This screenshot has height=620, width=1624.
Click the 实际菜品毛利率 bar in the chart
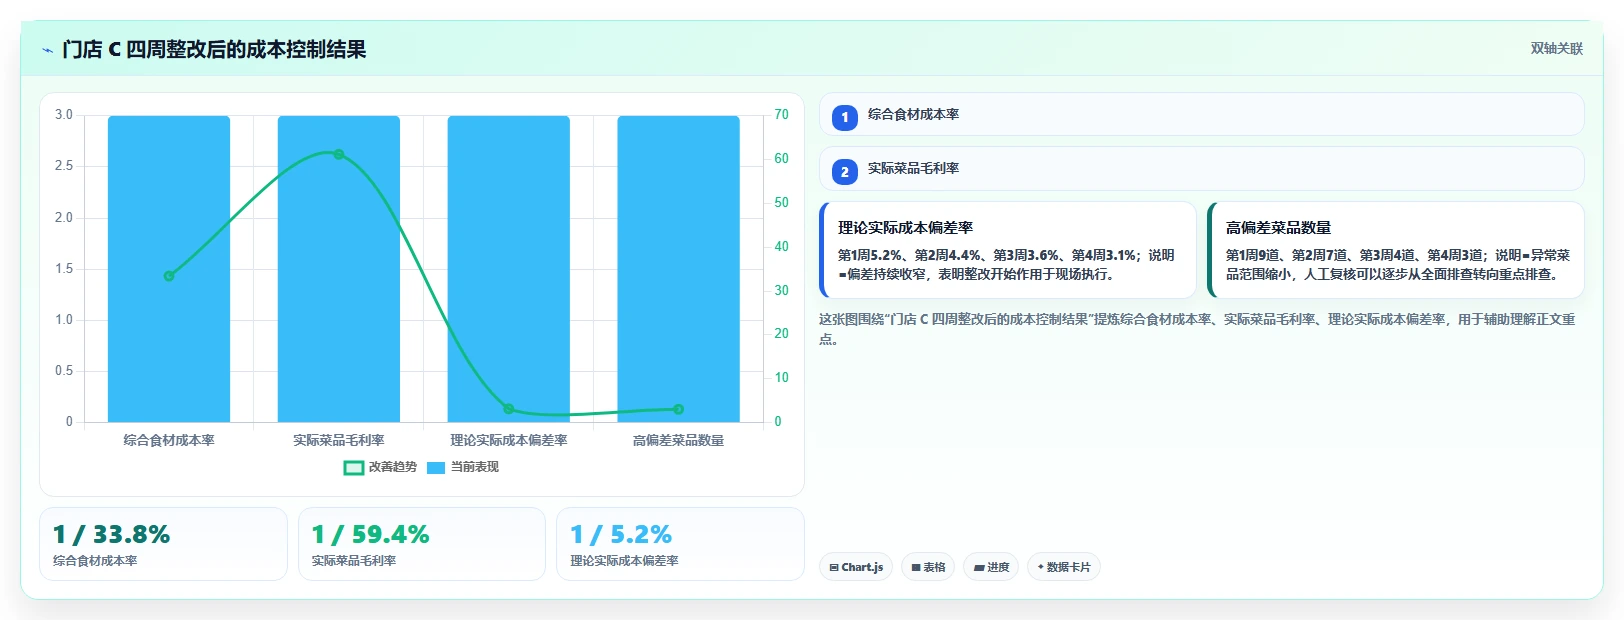pyautogui.click(x=339, y=269)
